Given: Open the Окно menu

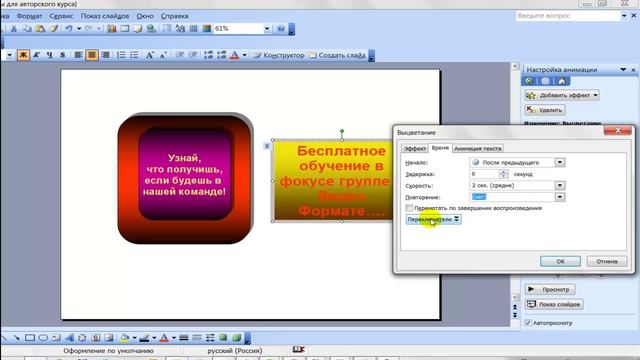Looking at the screenshot, I should [x=145, y=16].
